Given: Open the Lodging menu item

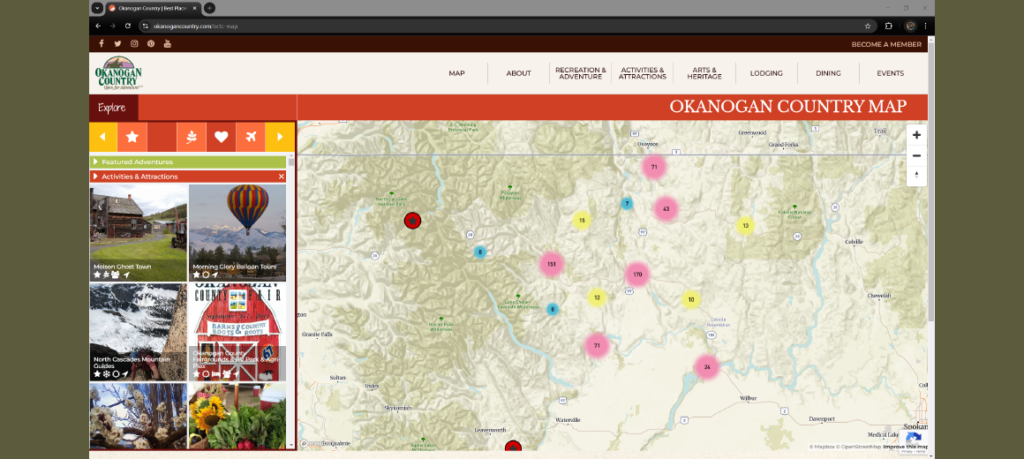Looking at the screenshot, I should pos(766,73).
